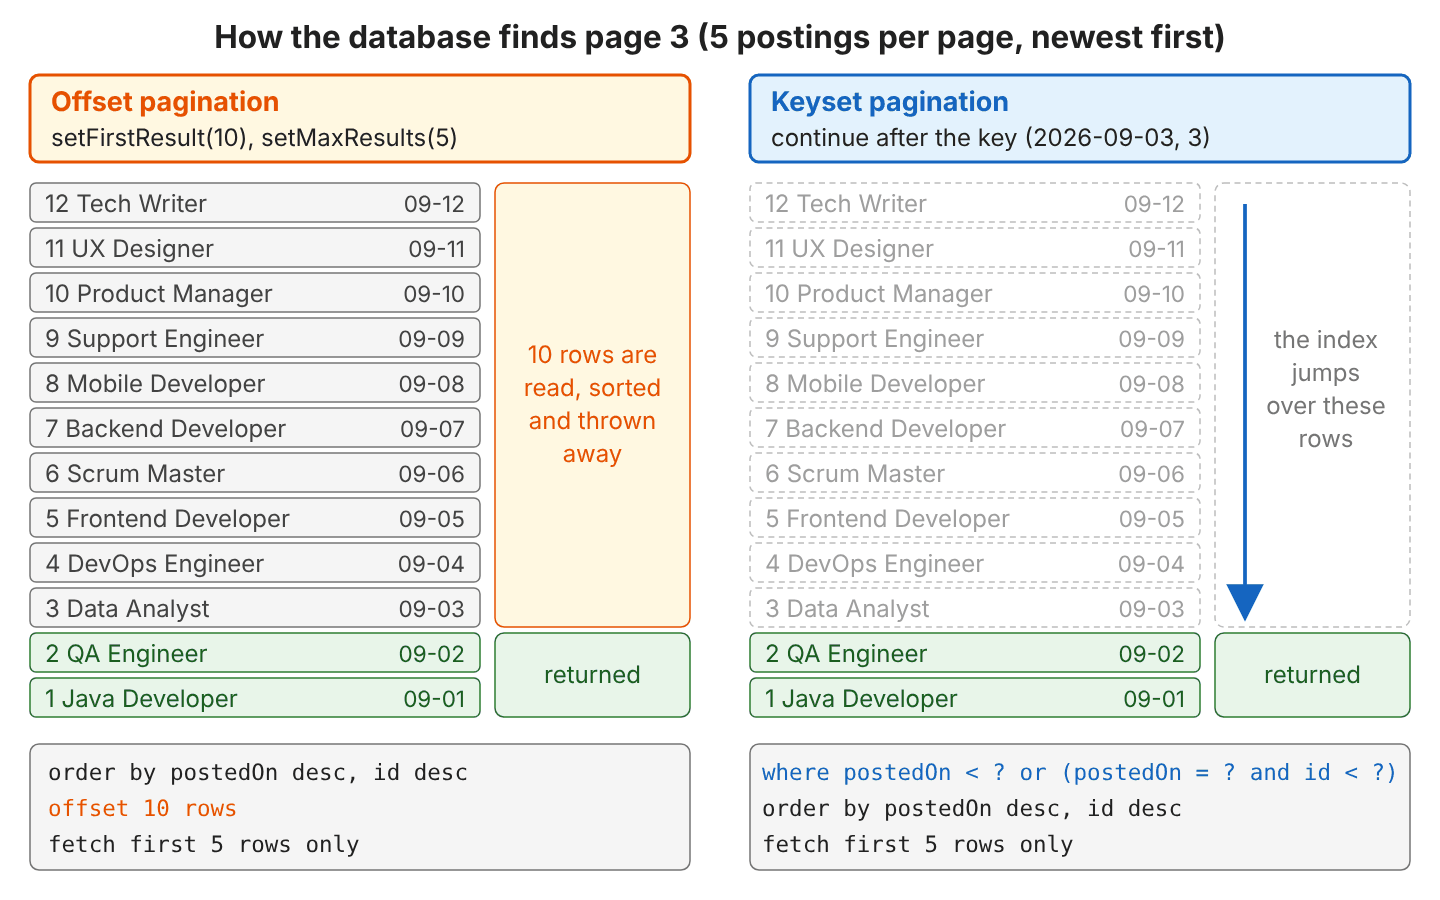The image size is (1440, 900).
Task: Click the "returned" box in the Keyset diagram
Action: [x=1312, y=675]
